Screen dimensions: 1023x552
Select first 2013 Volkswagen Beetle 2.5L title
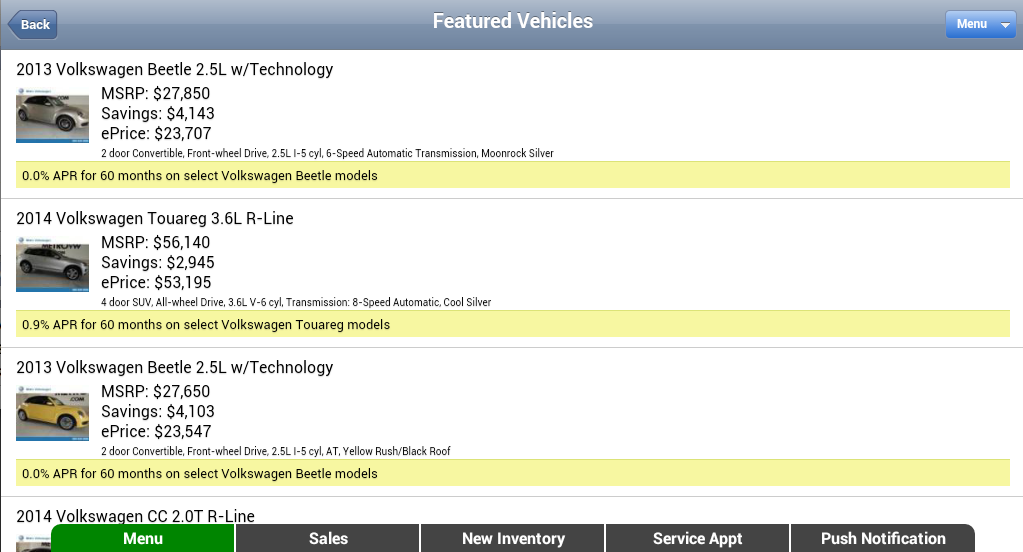tap(175, 69)
